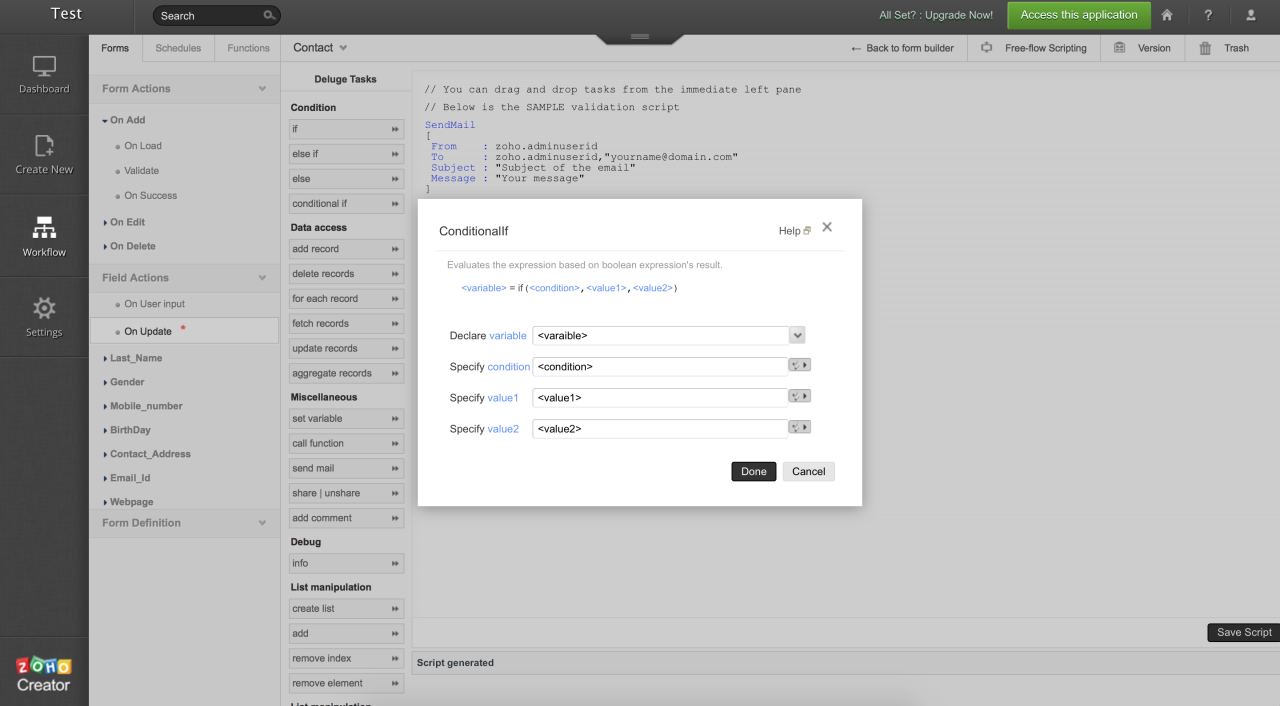1280x706 pixels.
Task: Select the On User input action
Action: (x=155, y=304)
